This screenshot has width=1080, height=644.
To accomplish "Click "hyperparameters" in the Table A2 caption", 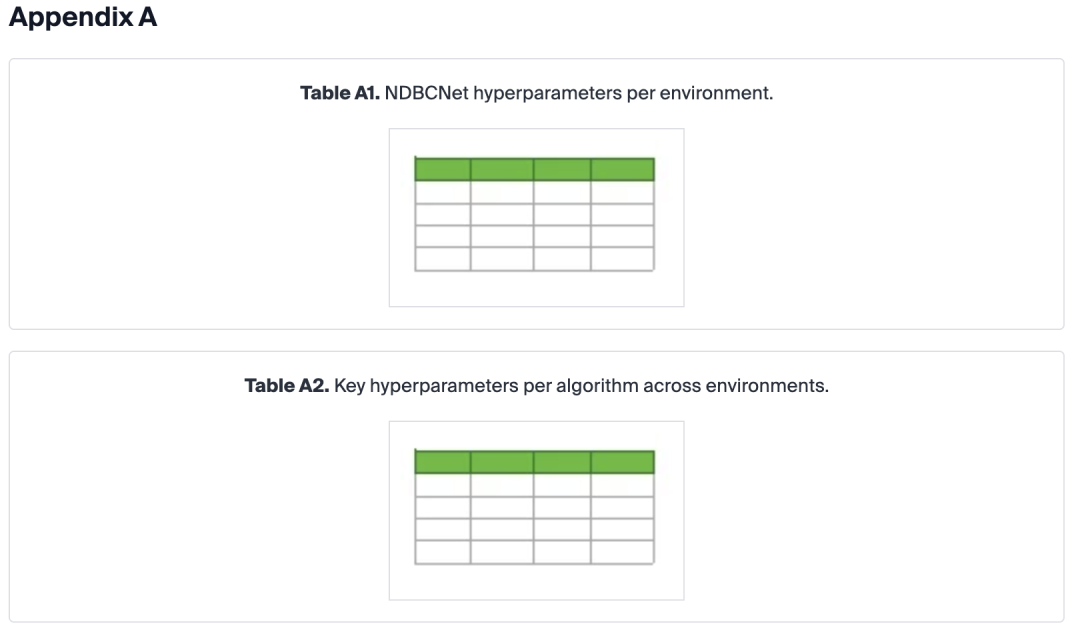I will coord(444,386).
